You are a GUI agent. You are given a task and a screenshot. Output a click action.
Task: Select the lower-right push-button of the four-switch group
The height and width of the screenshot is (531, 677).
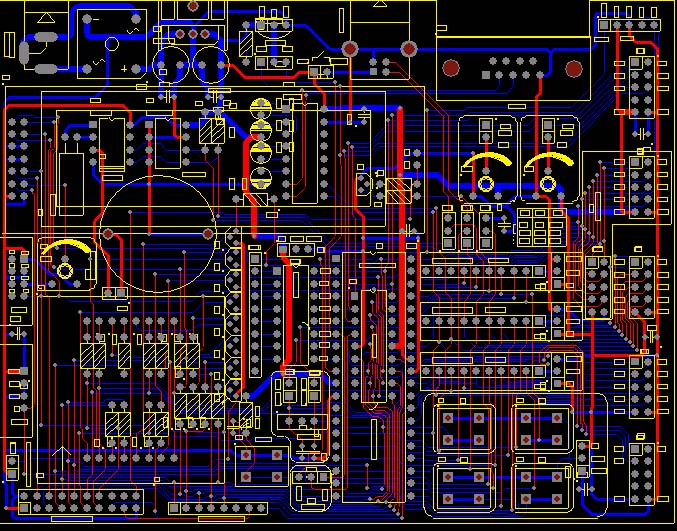[541, 488]
